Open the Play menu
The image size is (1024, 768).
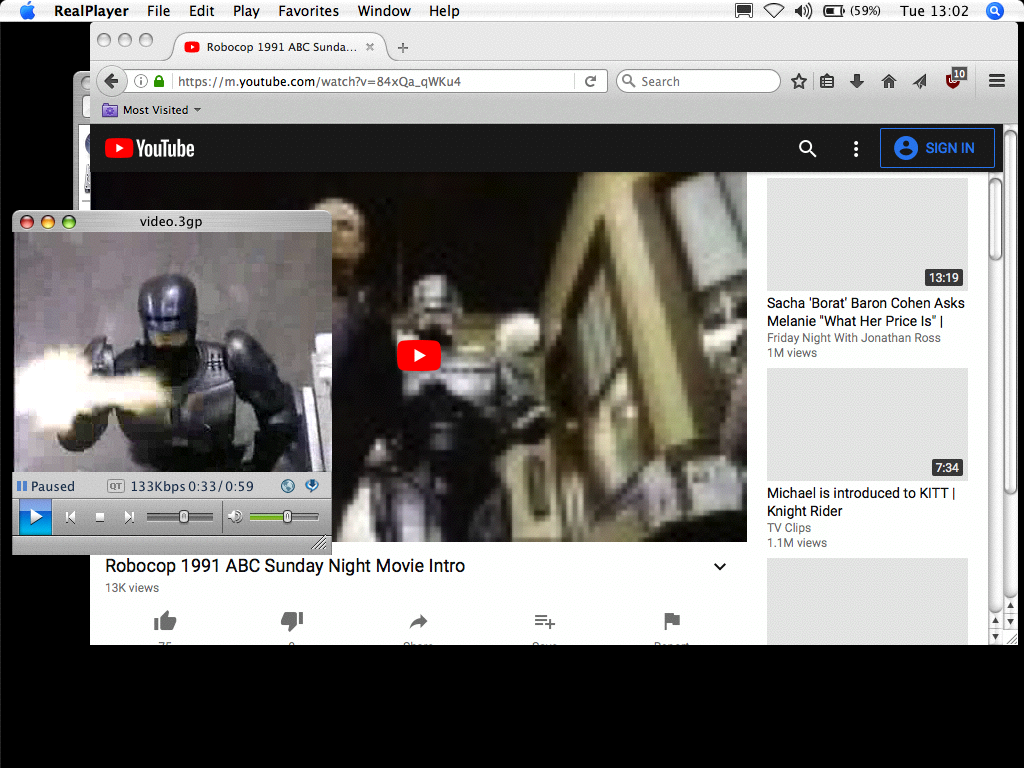tap(246, 10)
